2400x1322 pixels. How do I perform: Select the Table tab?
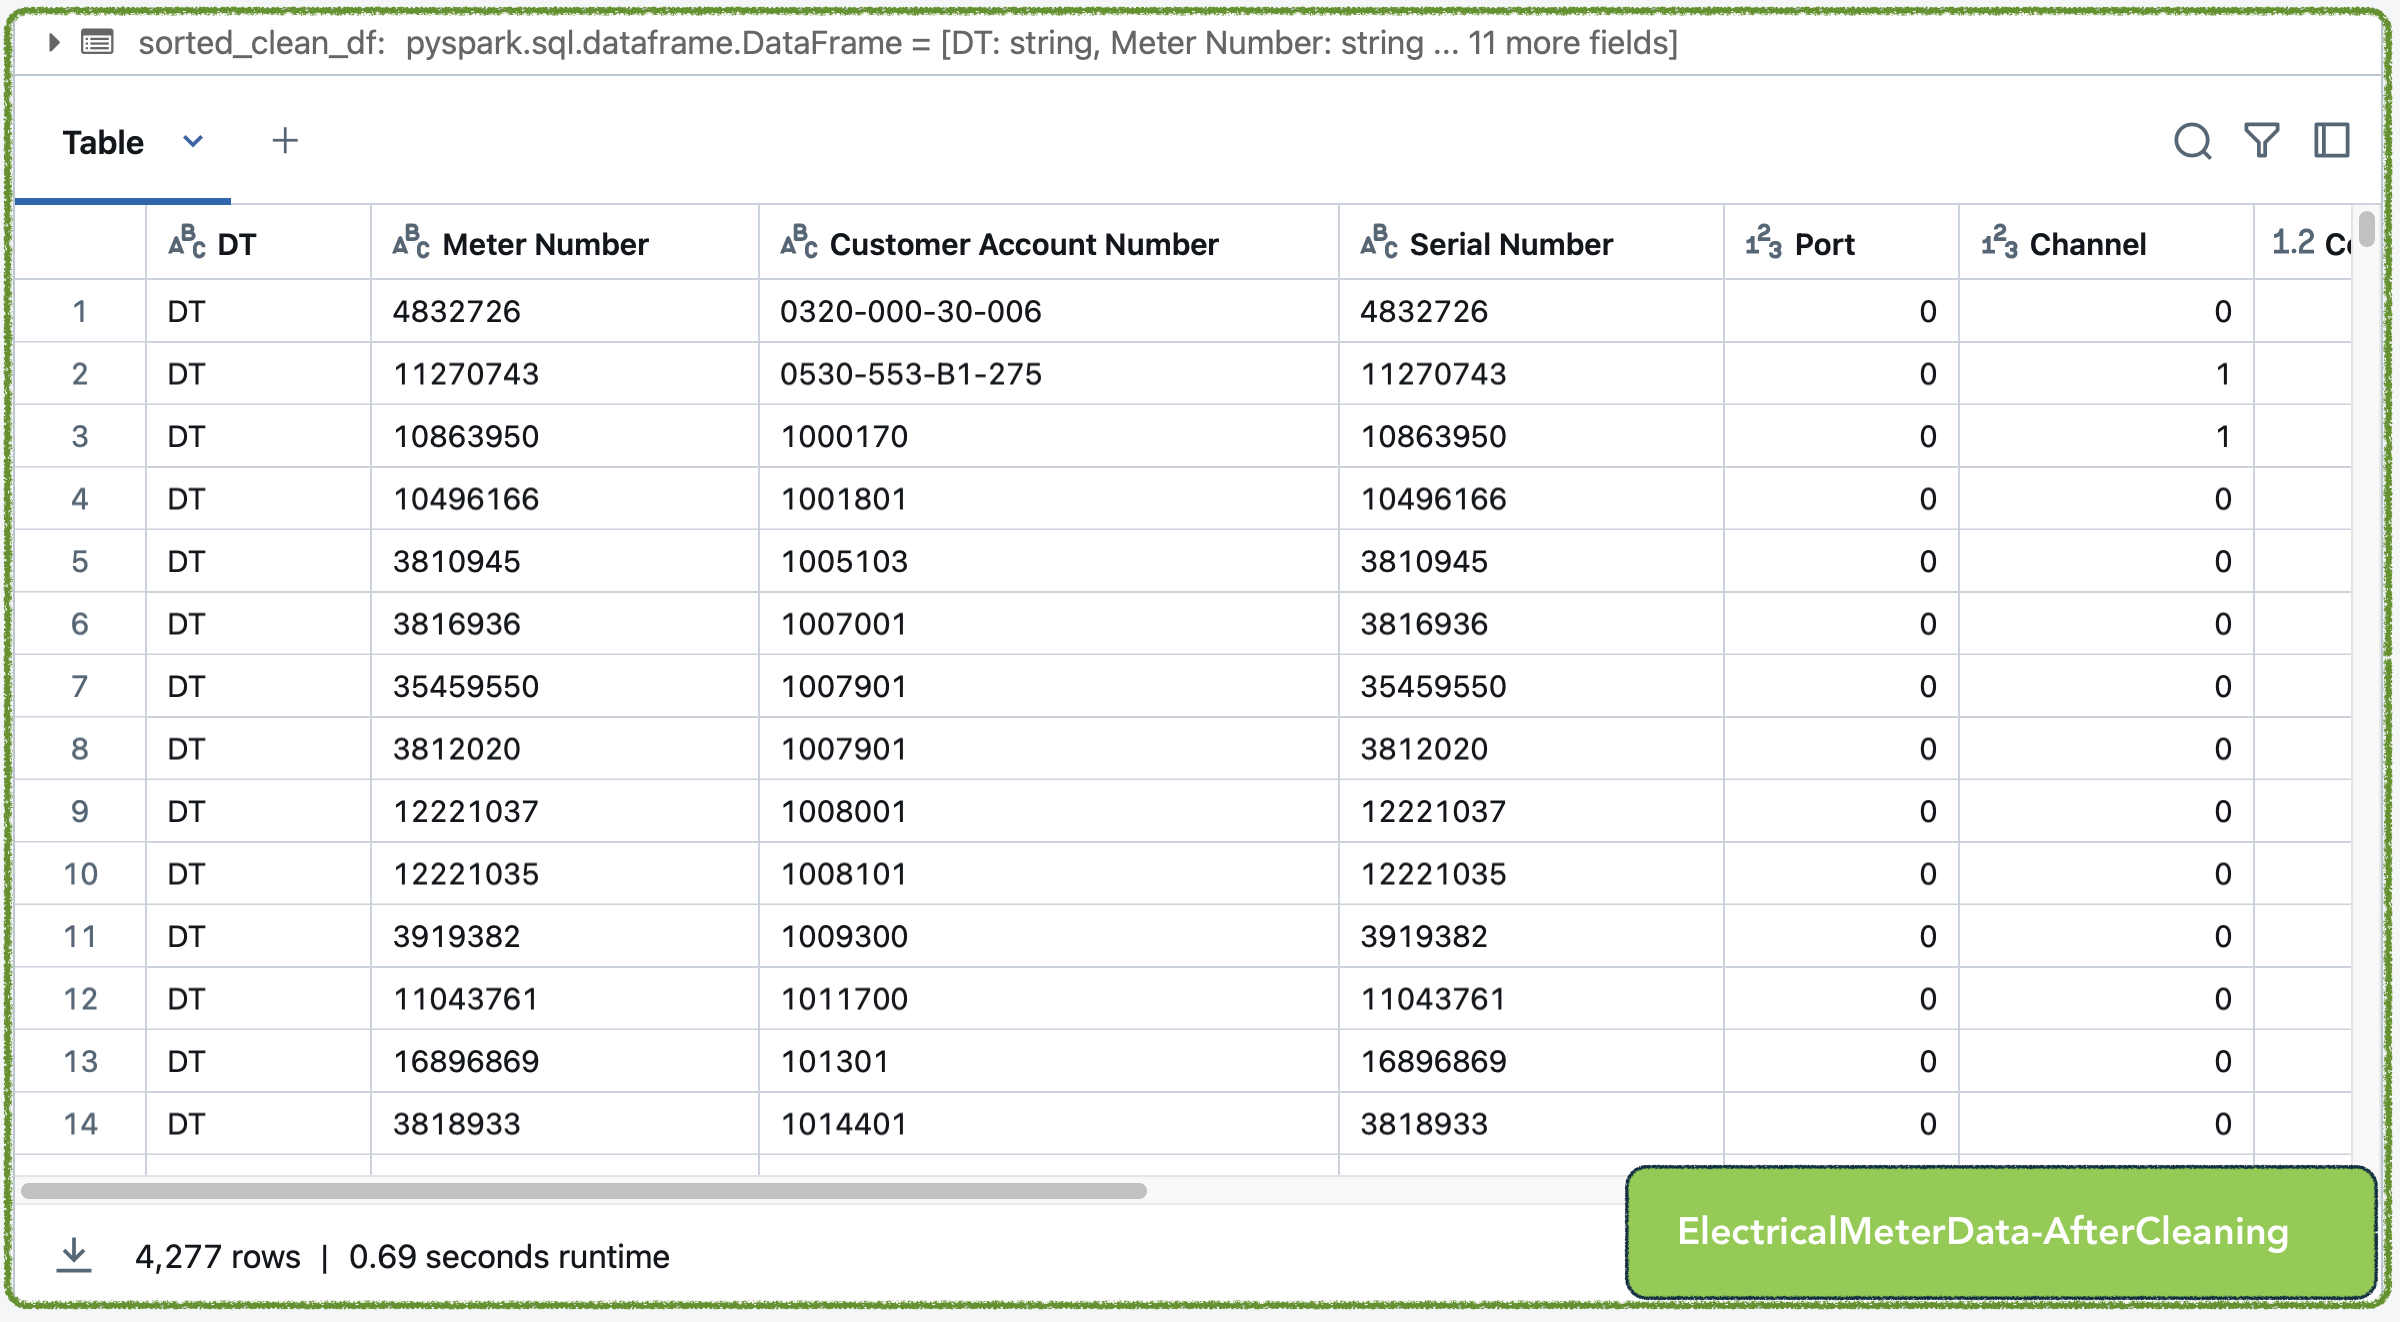point(103,142)
